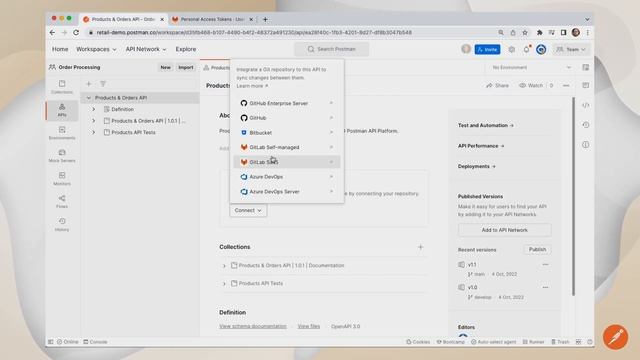Click the Postman logo floating button
The height and width of the screenshot is (360, 640).
[x=615, y=337]
